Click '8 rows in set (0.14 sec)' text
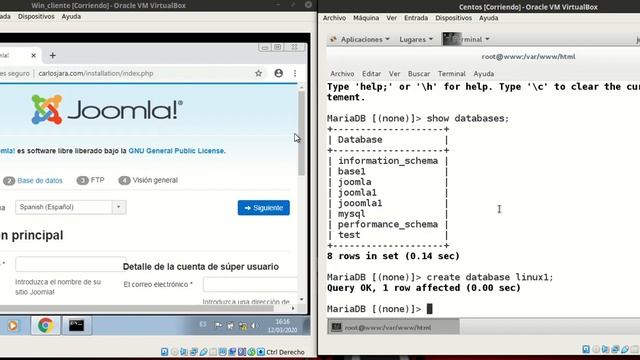640x360 pixels. 393,256
